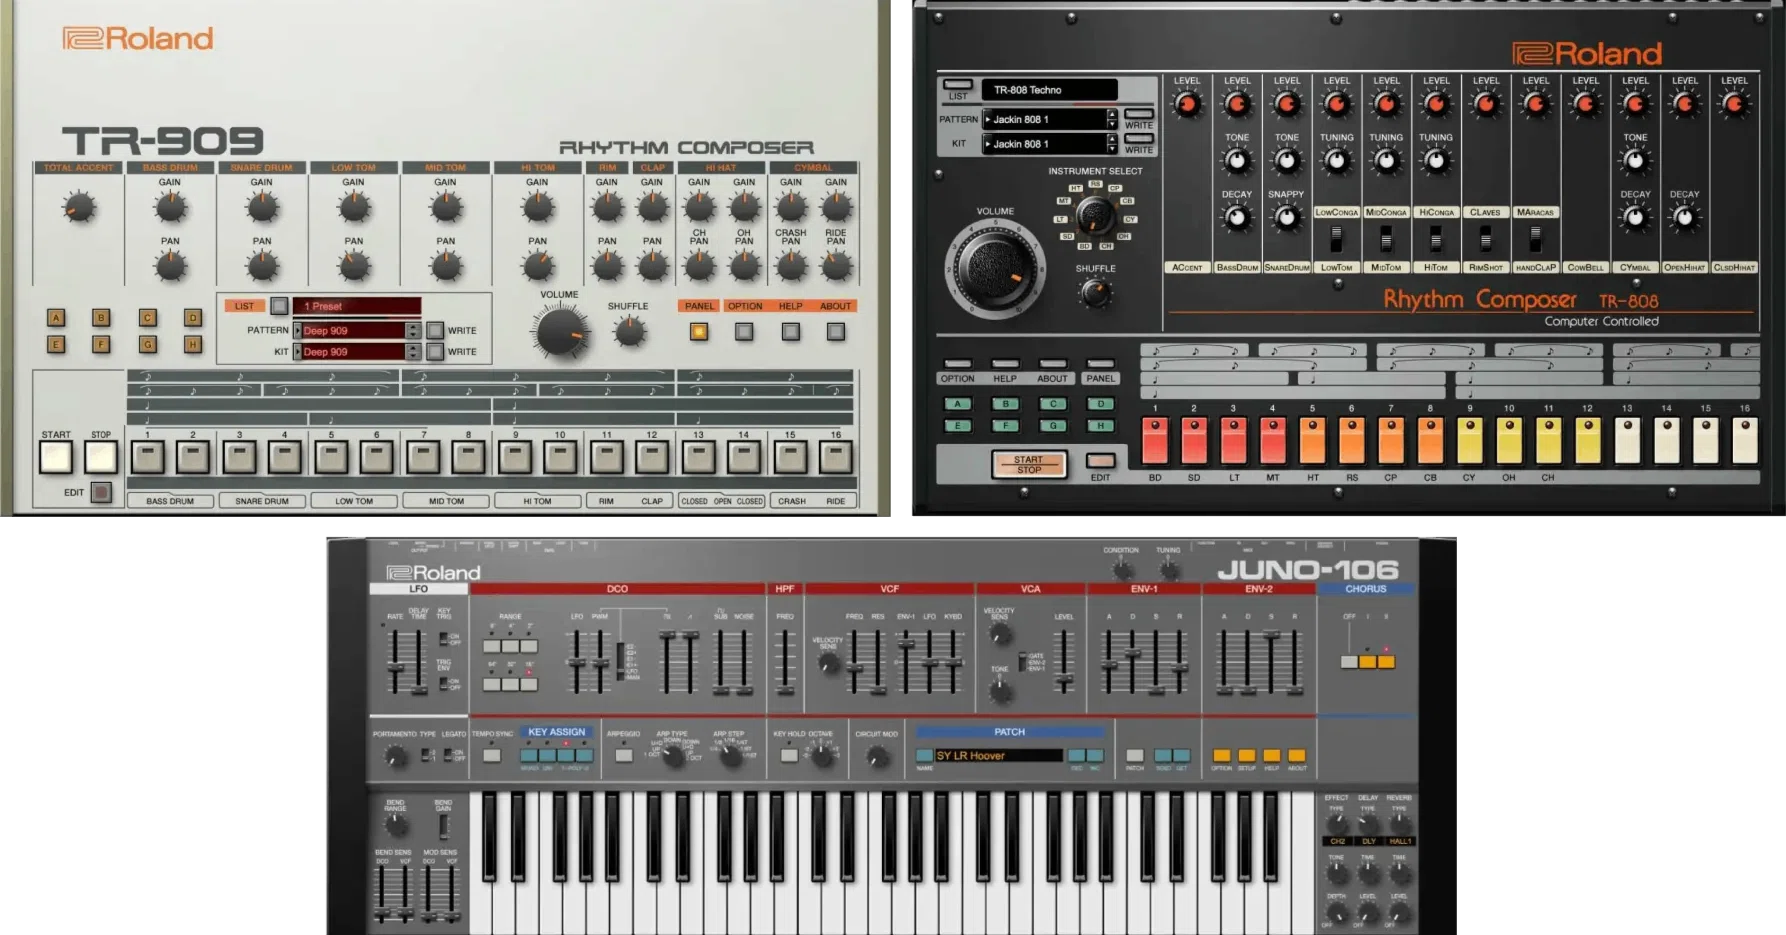Toggle the JUNO-106 Key Hold button
This screenshot has height=935, width=1786.
pyautogui.click(x=789, y=756)
